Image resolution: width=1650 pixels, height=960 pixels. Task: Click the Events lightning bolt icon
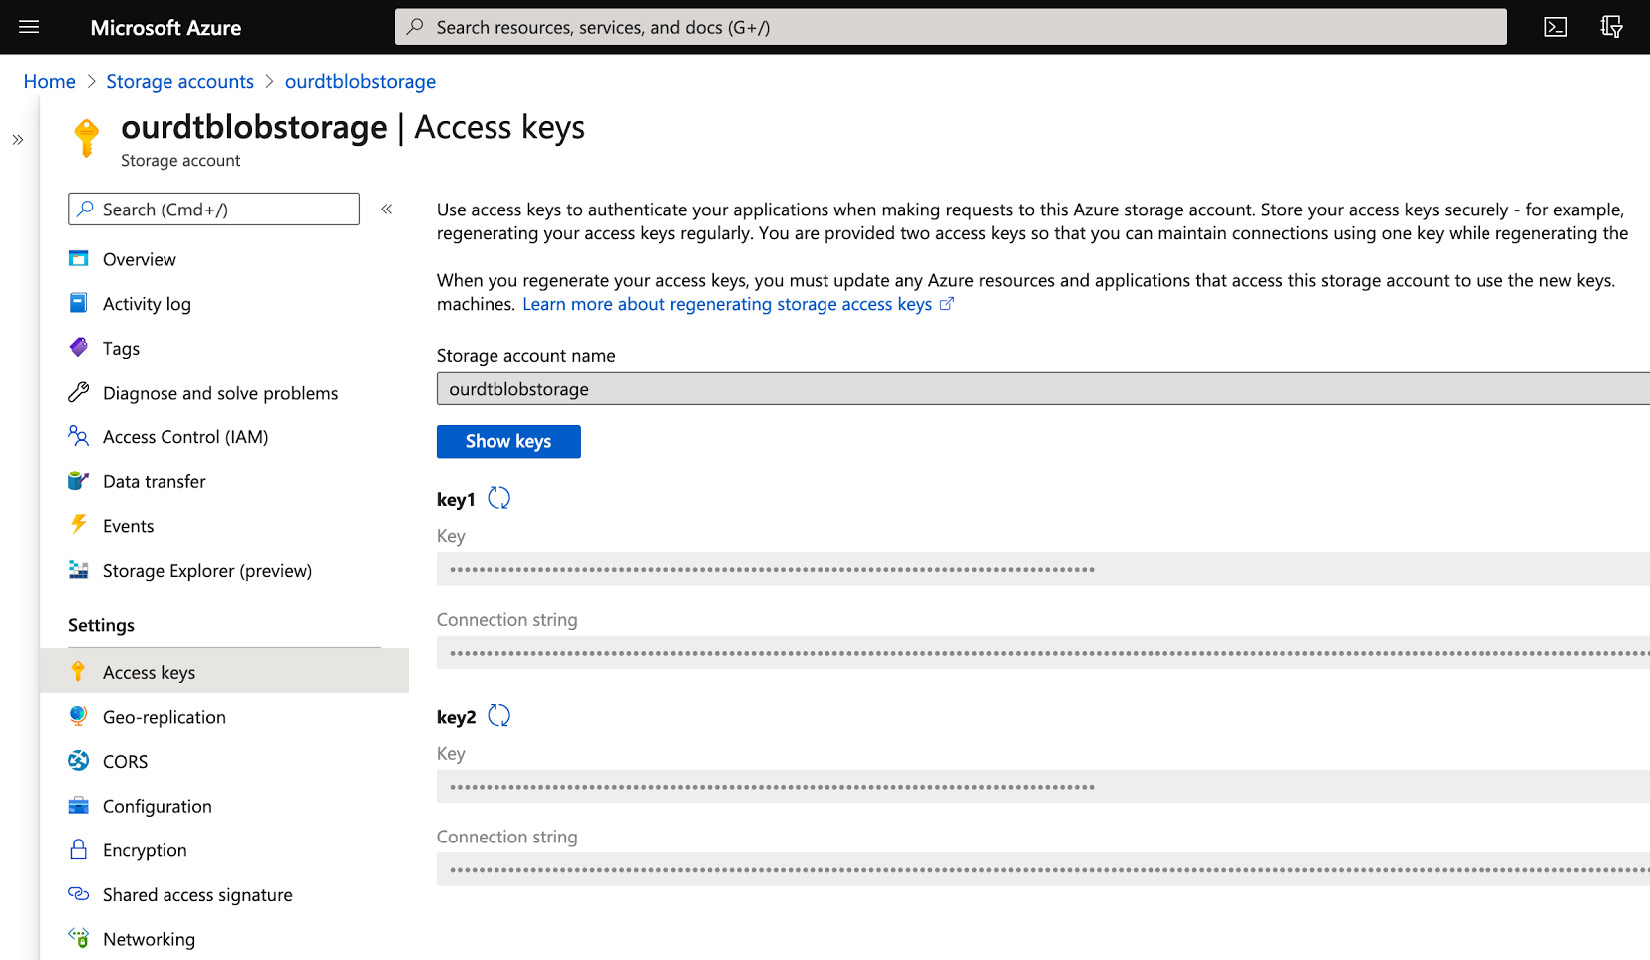pyautogui.click(x=78, y=525)
